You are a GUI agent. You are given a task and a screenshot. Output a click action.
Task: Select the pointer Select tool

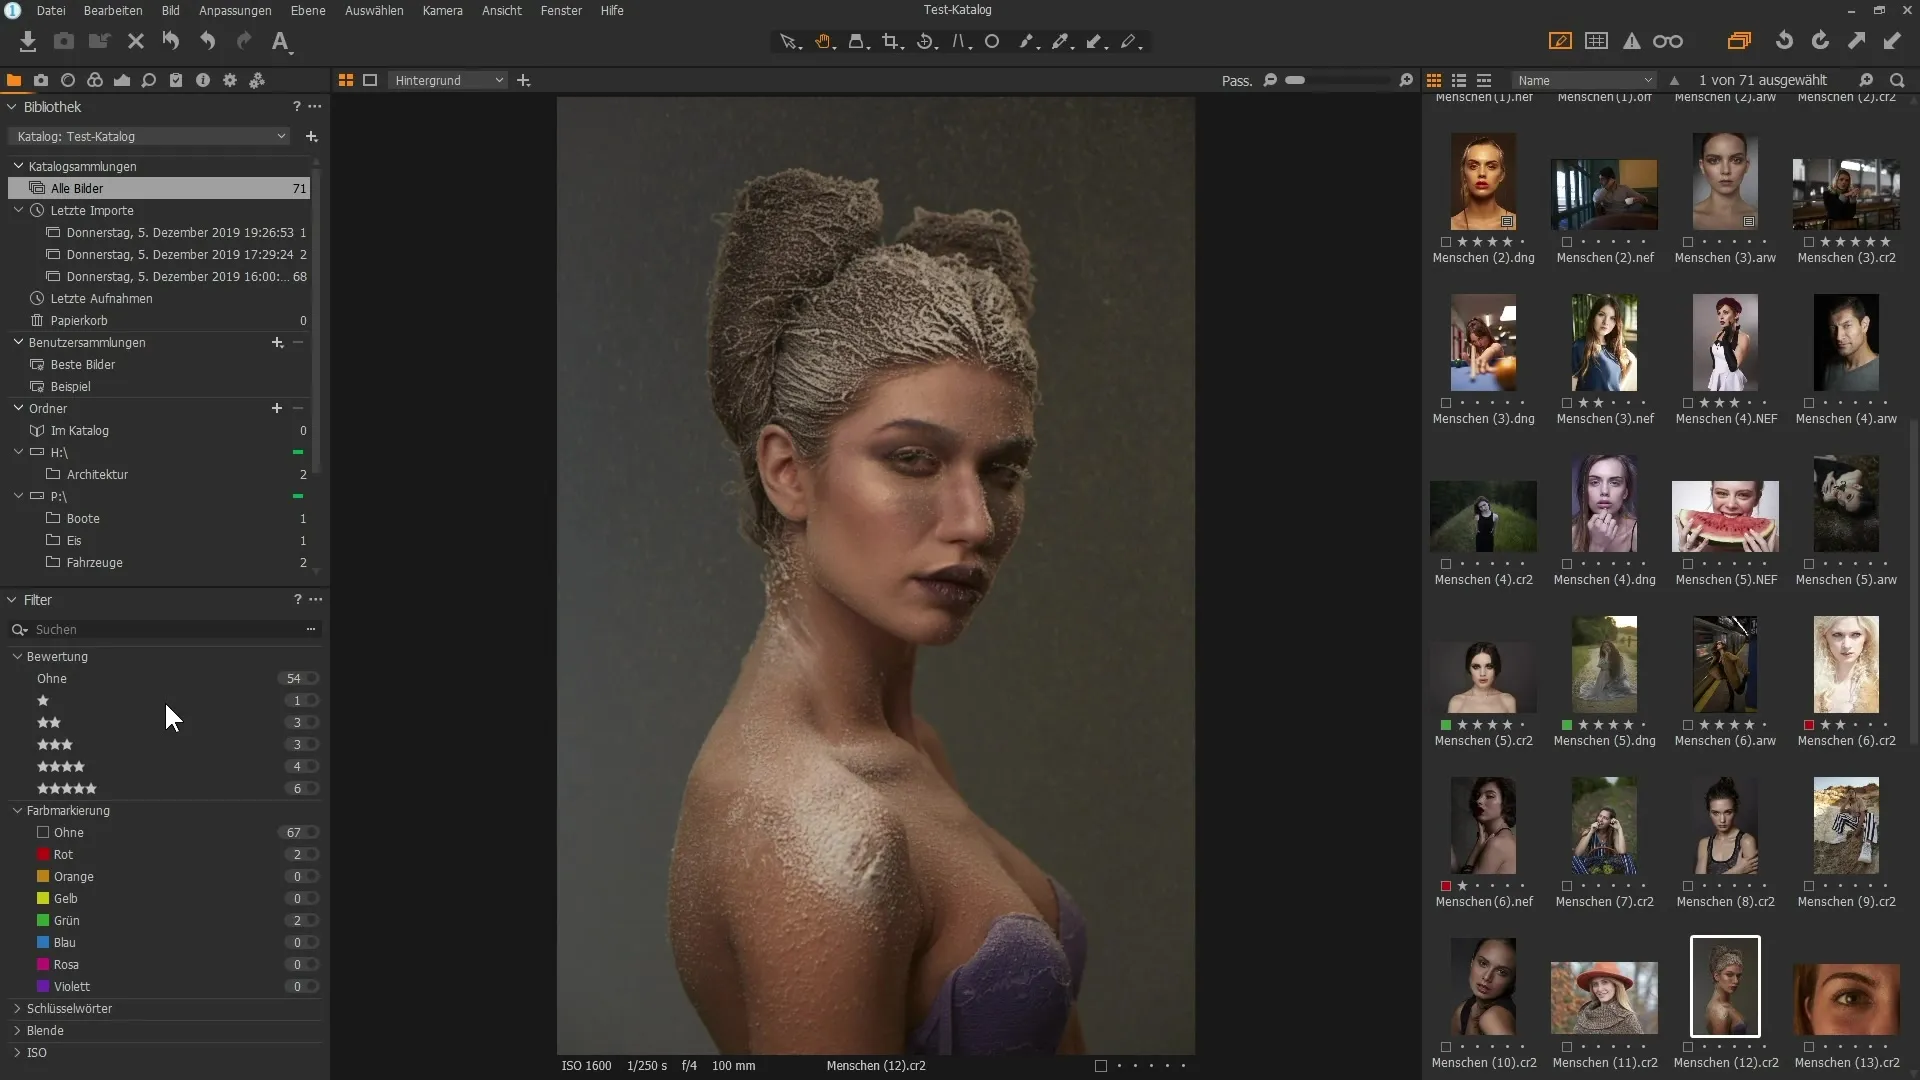(x=790, y=42)
